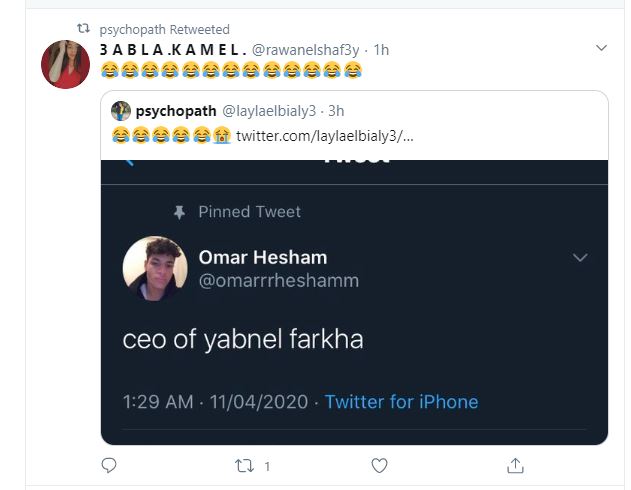The image size is (631, 490).
Task: Click the pin icon beside Pinned Tweet
Action: tap(179, 212)
